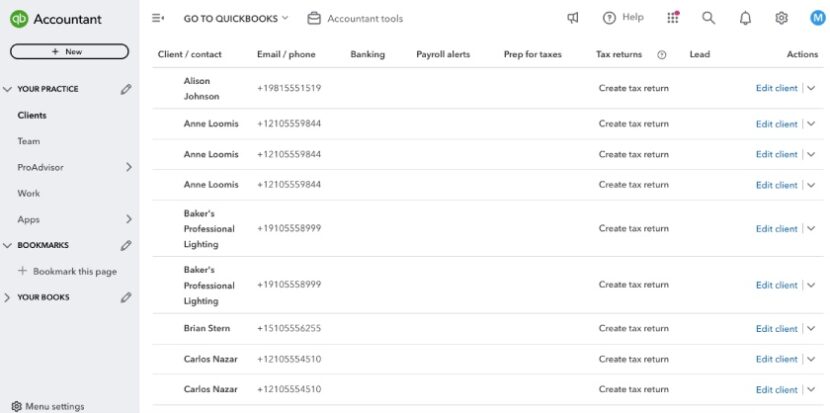Open the apps grid icon
Image resolution: width=830 pixels, height=413 pixels.
(x=673, y=18)
